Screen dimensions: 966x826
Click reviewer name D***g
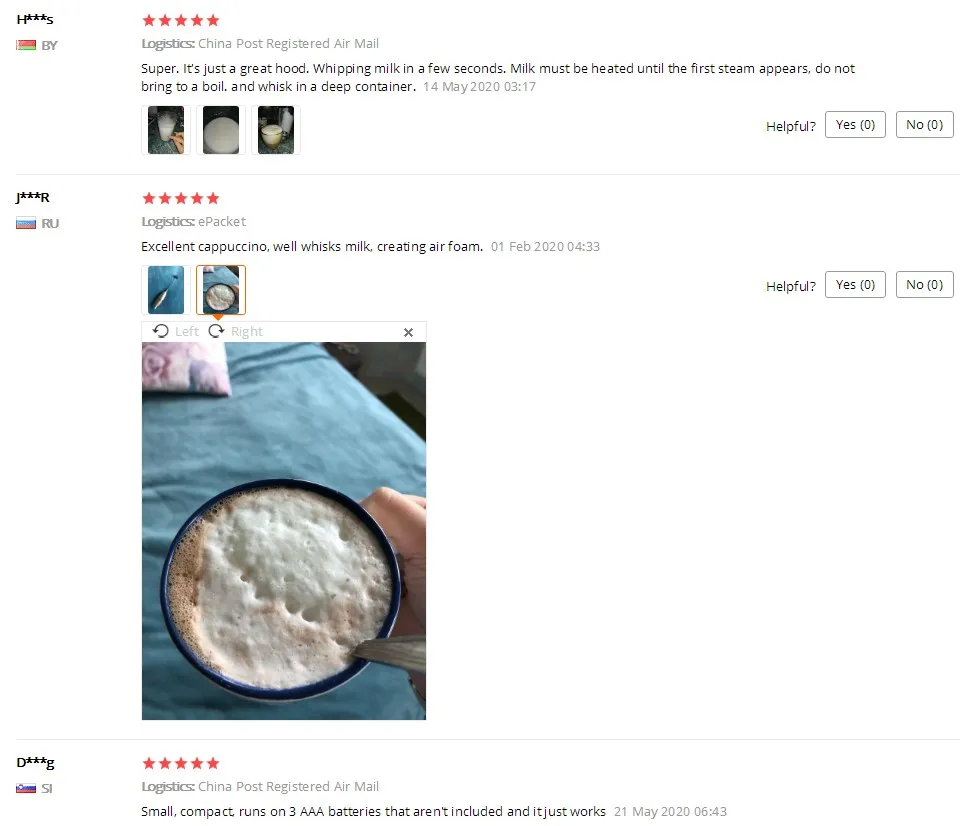(35, 763)
